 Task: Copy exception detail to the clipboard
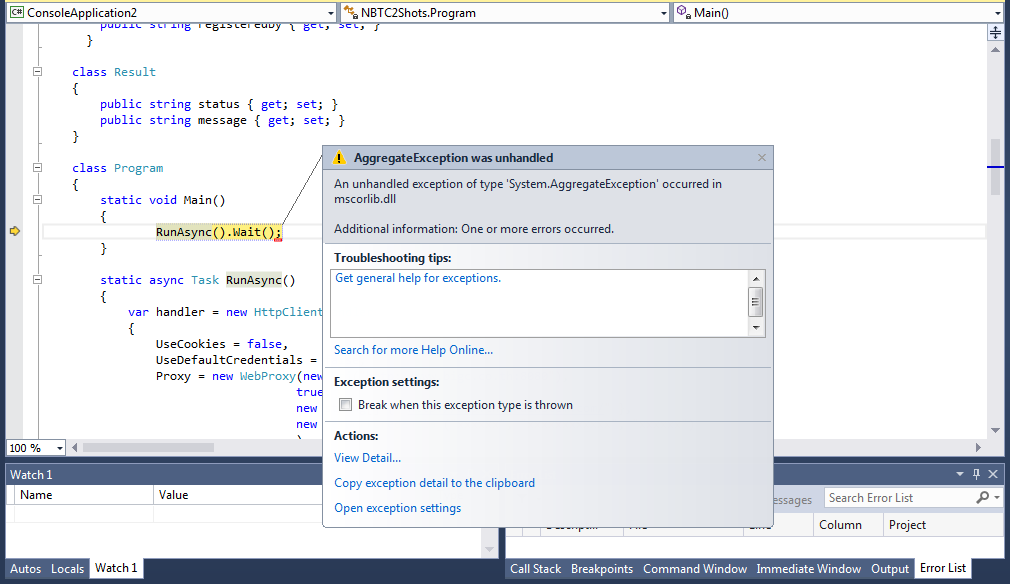click(434, 483)
